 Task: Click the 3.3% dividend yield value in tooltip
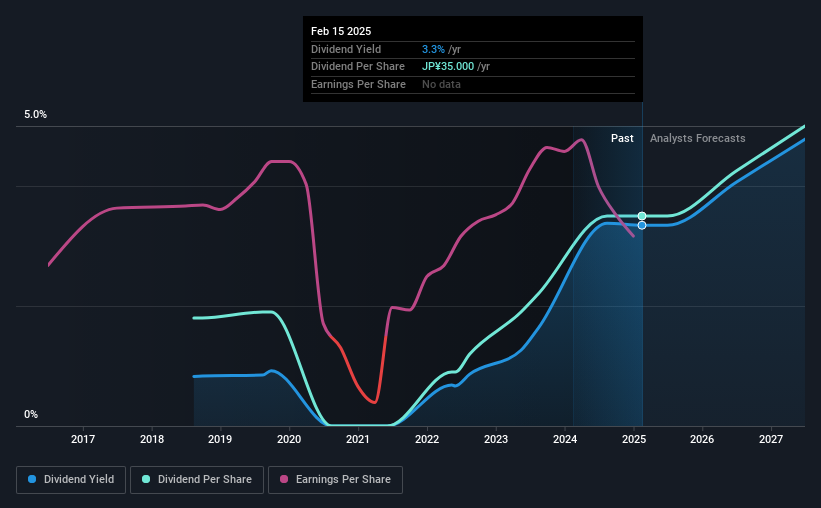[x=433, y=49]
